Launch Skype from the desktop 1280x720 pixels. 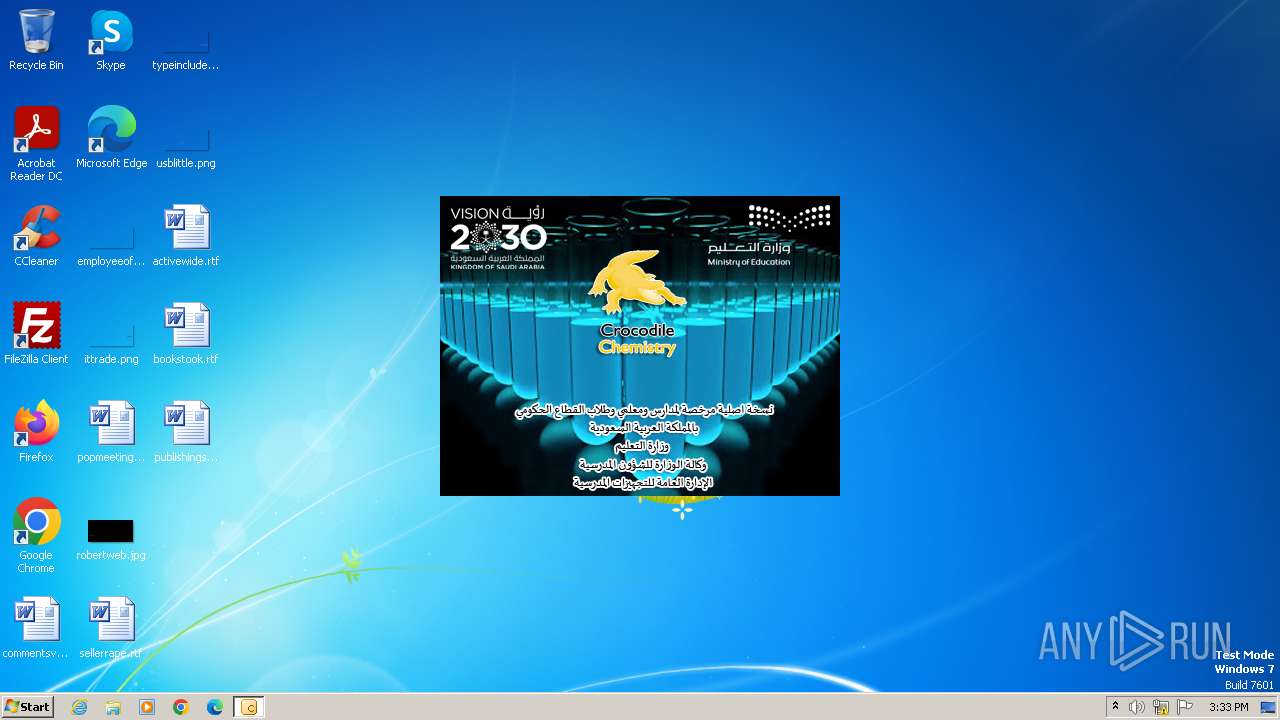tap(111, 41)
